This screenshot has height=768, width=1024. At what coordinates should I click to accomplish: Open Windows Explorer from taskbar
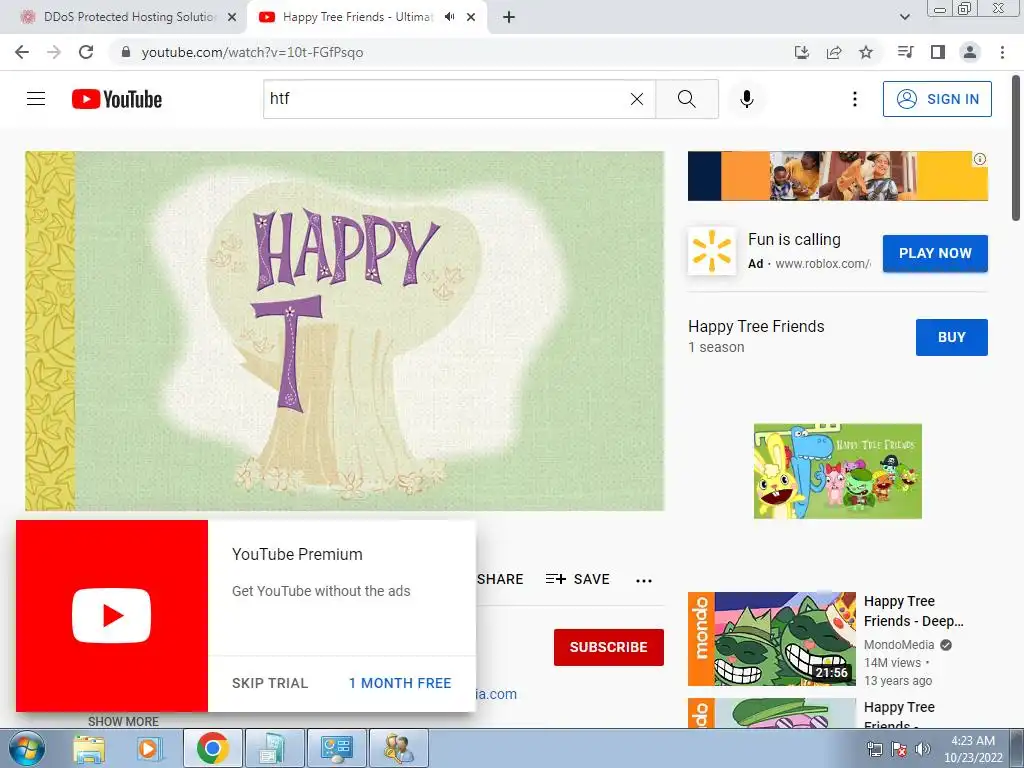(89, 748)
